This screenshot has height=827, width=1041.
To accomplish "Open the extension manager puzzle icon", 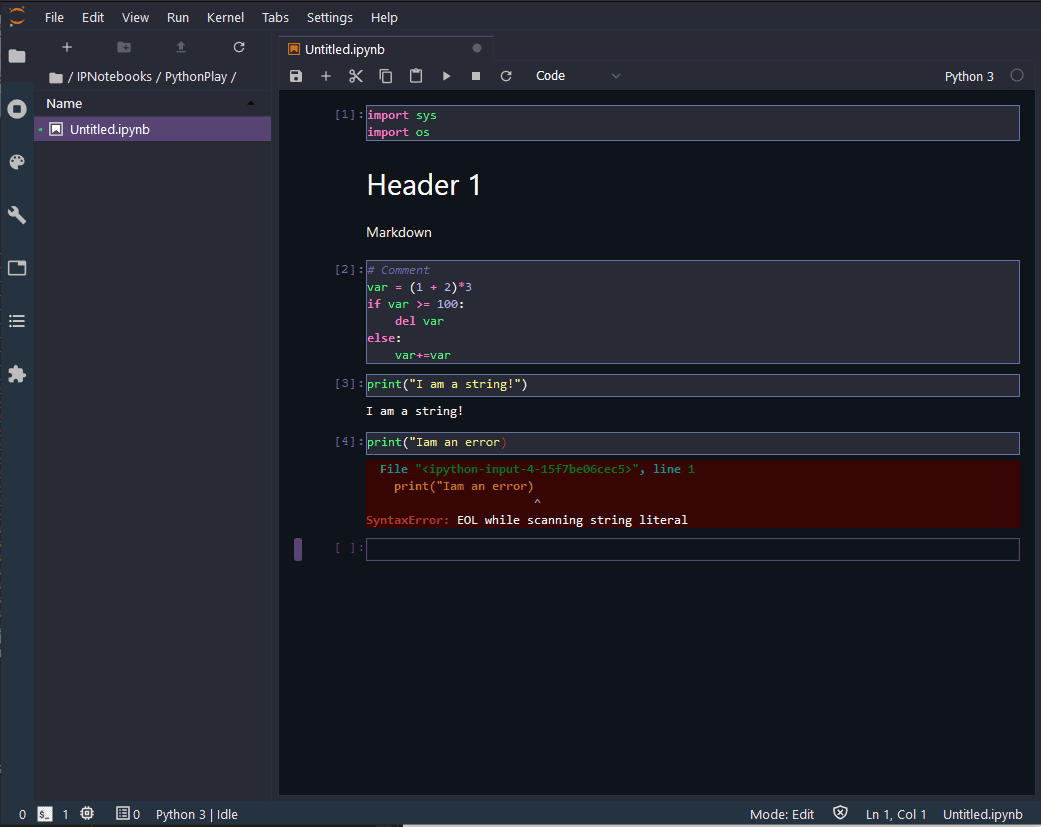I will pyautogui.click(x=16, y=373).
